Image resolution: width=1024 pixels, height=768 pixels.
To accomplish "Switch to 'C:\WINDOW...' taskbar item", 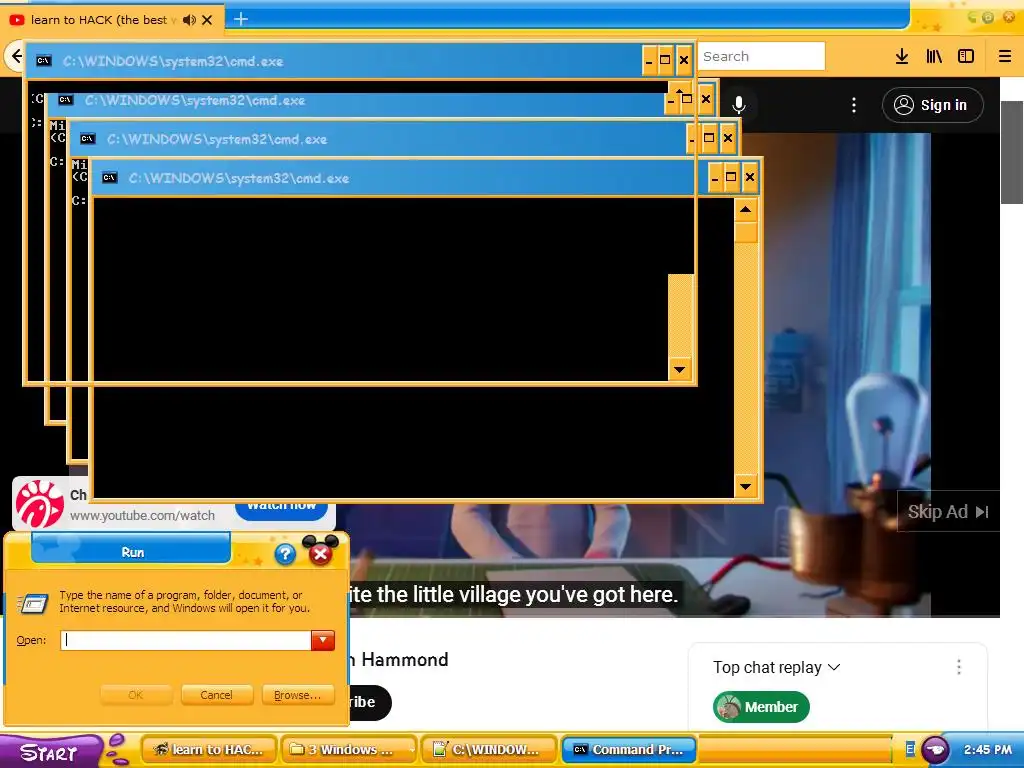I will click(x=490, y=750).
